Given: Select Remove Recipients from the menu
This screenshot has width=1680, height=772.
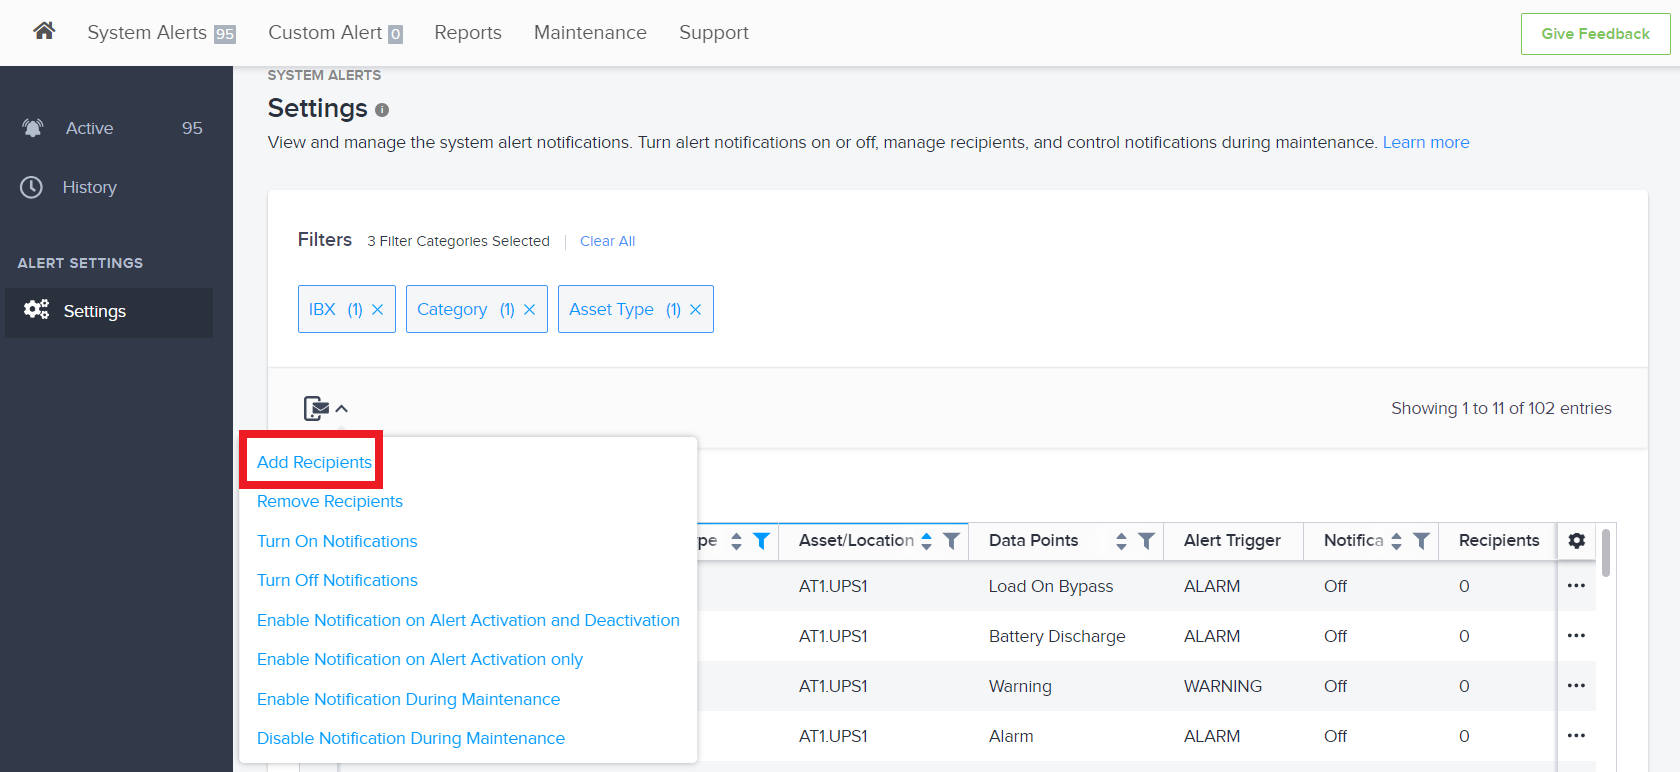Looking at the screenshot, I should click(330, 501).
